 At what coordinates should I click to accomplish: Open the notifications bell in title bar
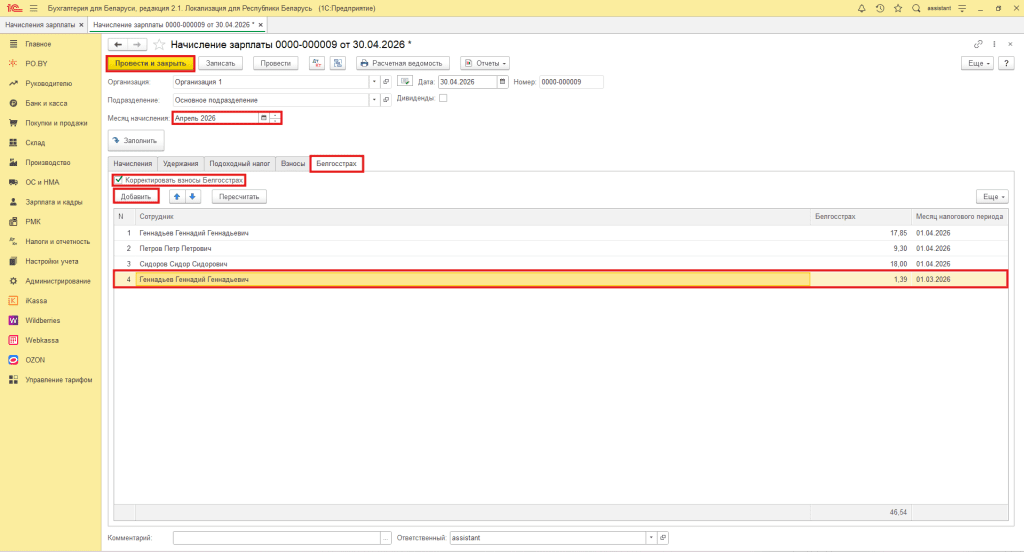pyautogui.click(x=861, y=8)
